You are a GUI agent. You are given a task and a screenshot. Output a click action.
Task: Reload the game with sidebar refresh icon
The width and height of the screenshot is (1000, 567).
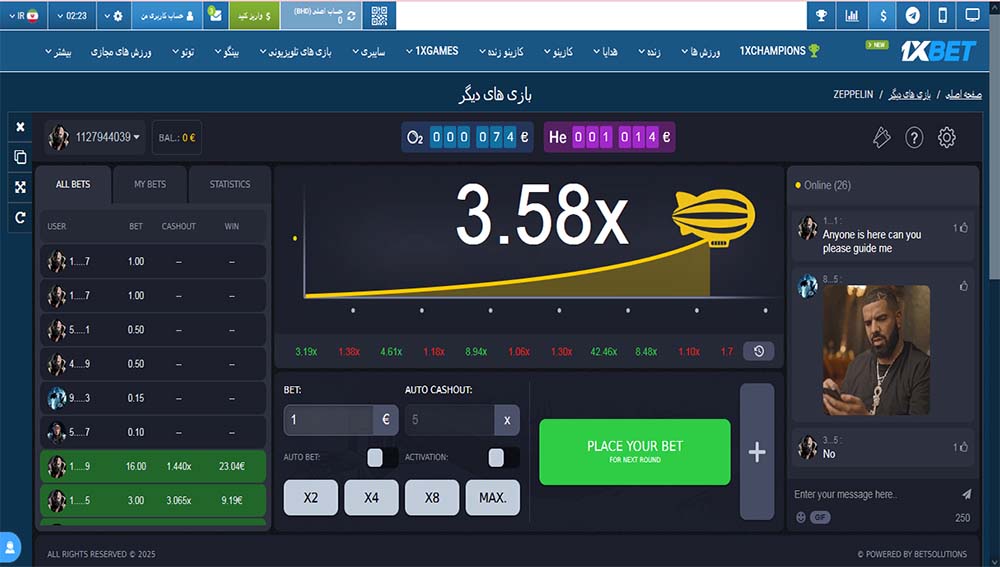coord(20,217)
